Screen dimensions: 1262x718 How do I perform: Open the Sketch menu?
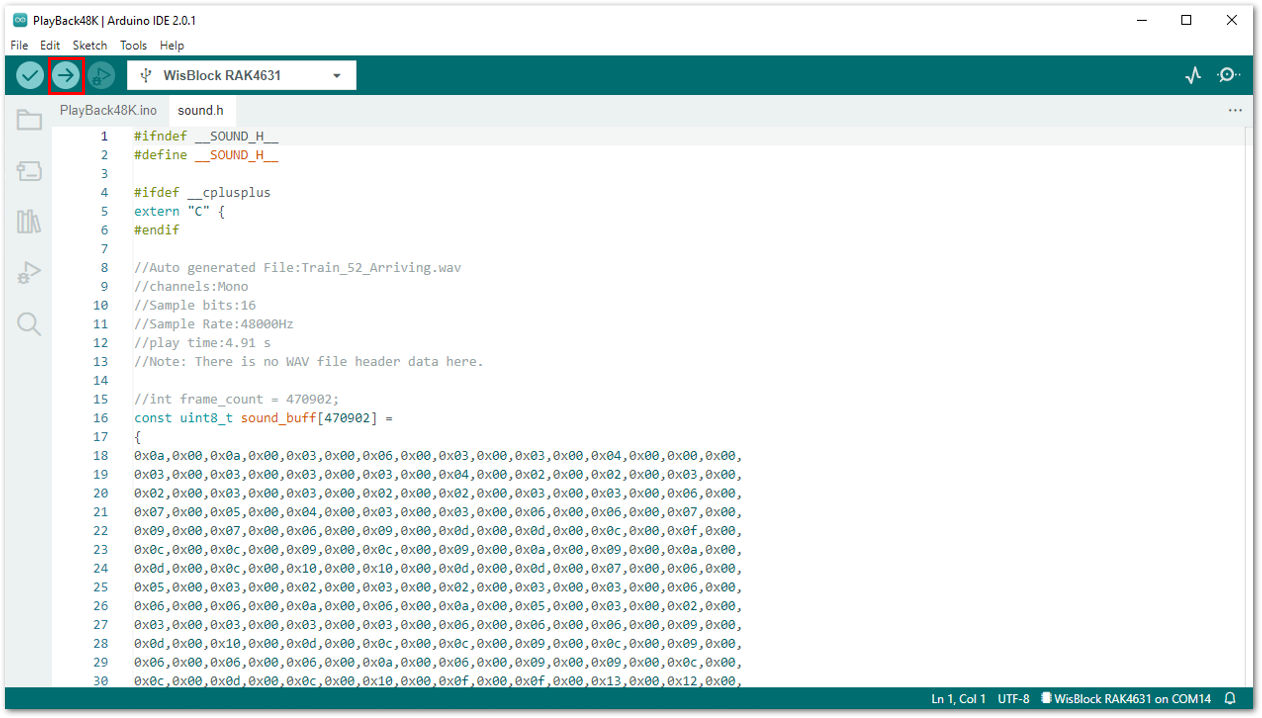pyautogui.click(x=90, y=45)
